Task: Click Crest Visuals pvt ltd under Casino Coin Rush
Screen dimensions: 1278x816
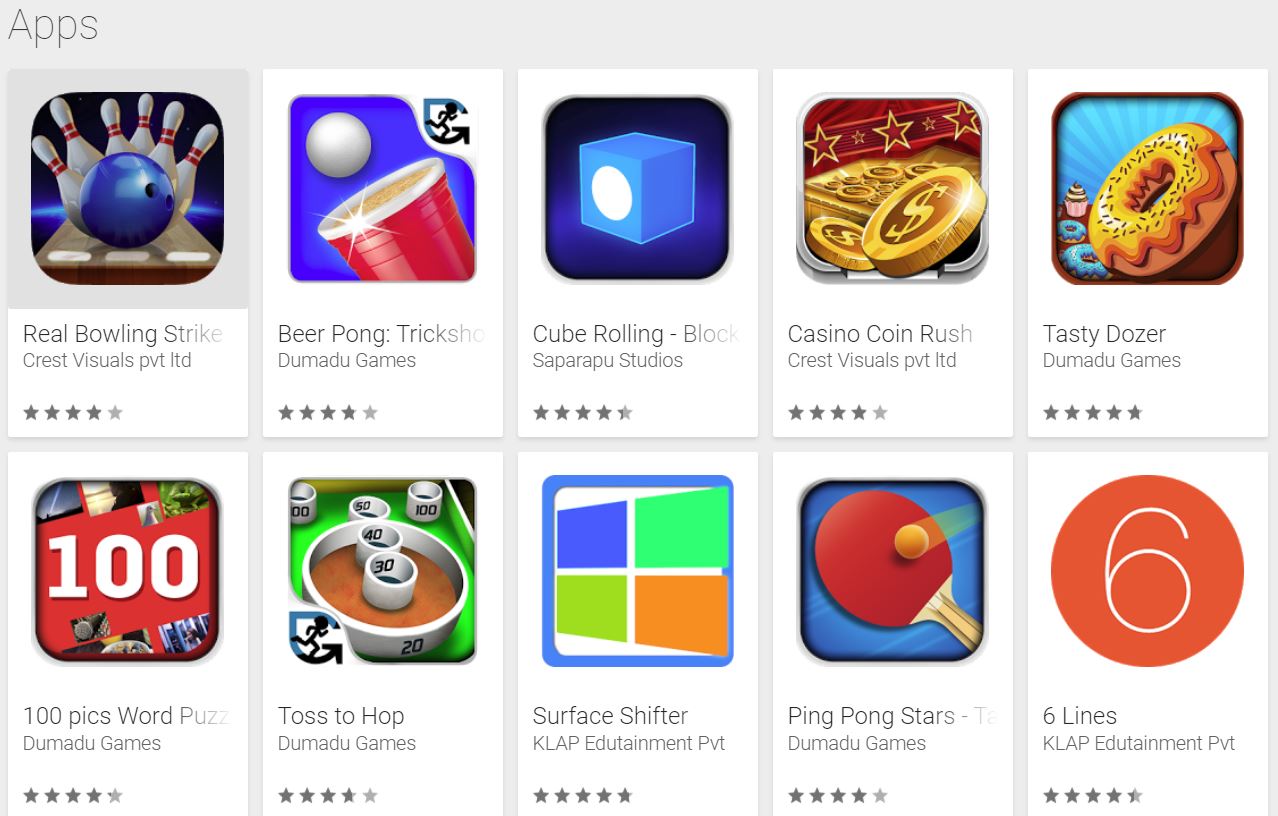Action: (x=872, y=361)
